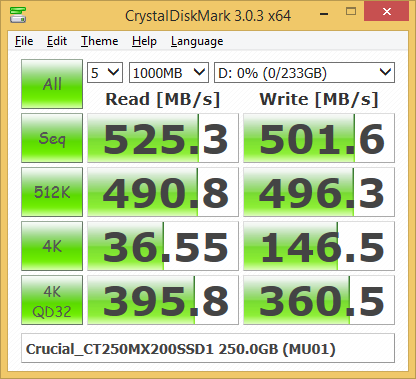Start the 512K test
Viewport: 416px width, 379px height.
coord(52,192)
